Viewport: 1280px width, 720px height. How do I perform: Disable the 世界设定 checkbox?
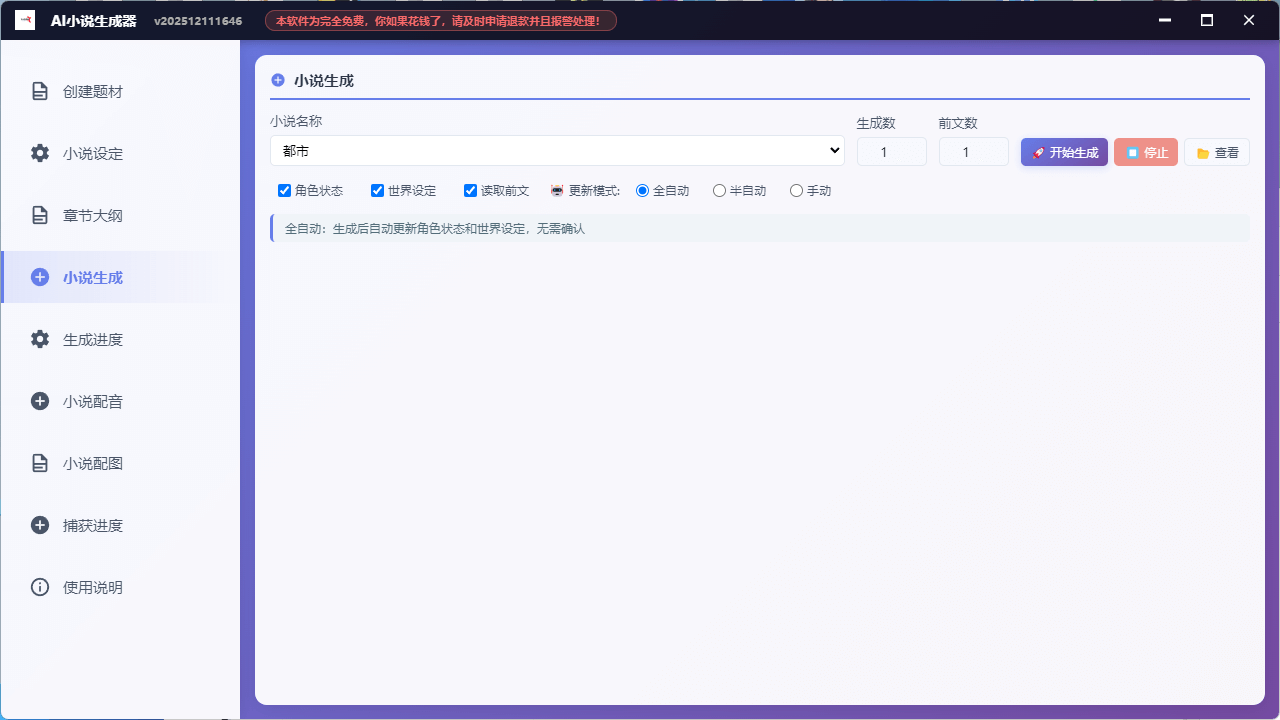pyautogui.click(x=377, y=190)
